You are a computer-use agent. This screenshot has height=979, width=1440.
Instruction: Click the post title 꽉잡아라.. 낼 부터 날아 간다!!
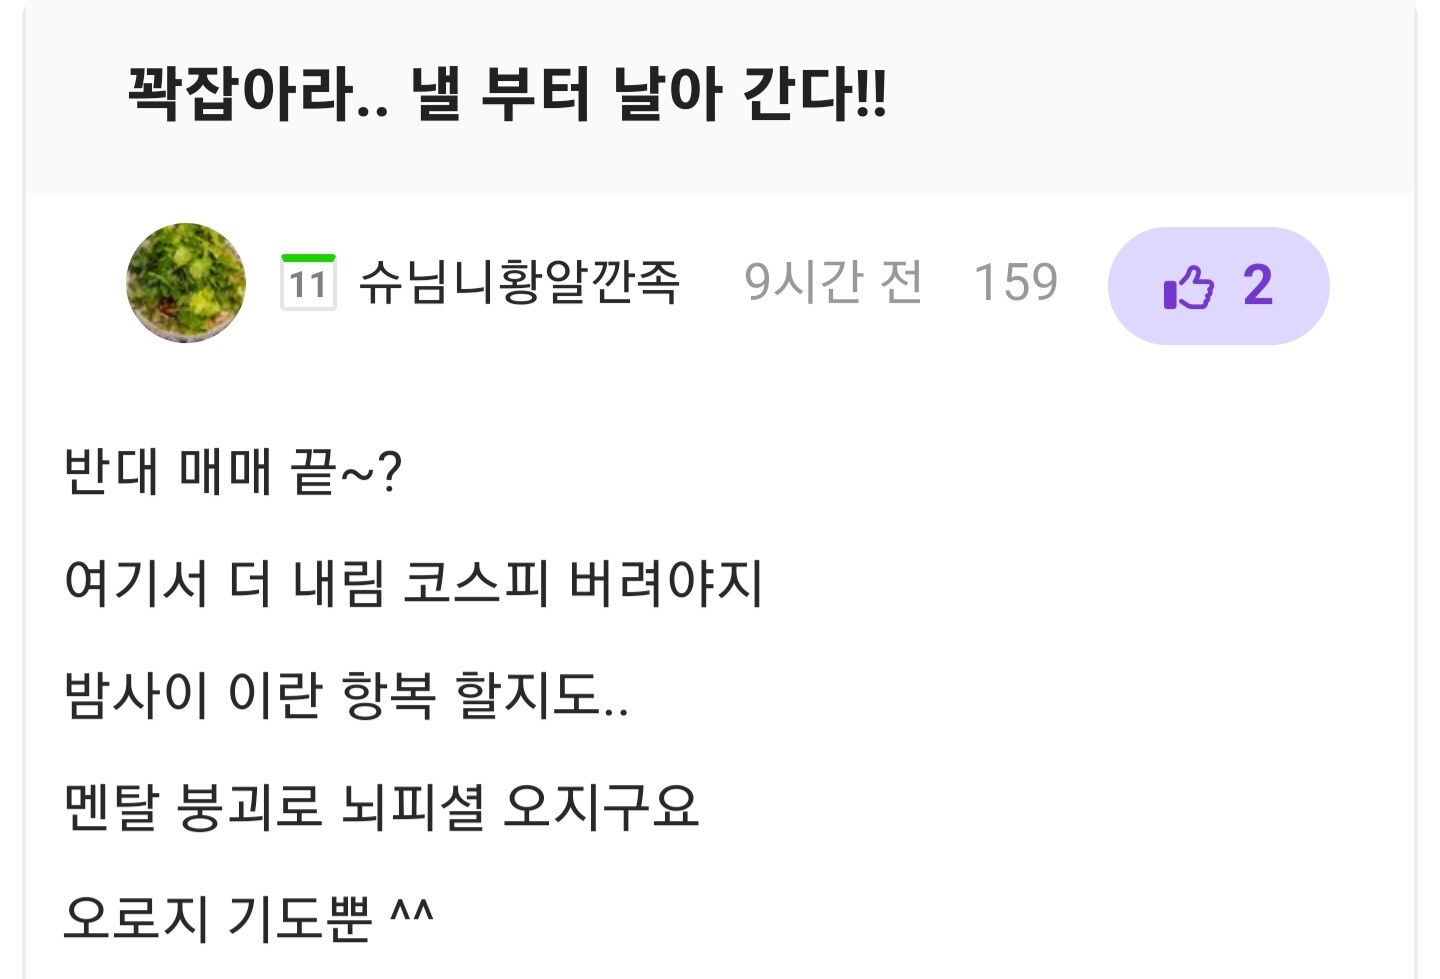pyautogui.click(x=507, y=94)
